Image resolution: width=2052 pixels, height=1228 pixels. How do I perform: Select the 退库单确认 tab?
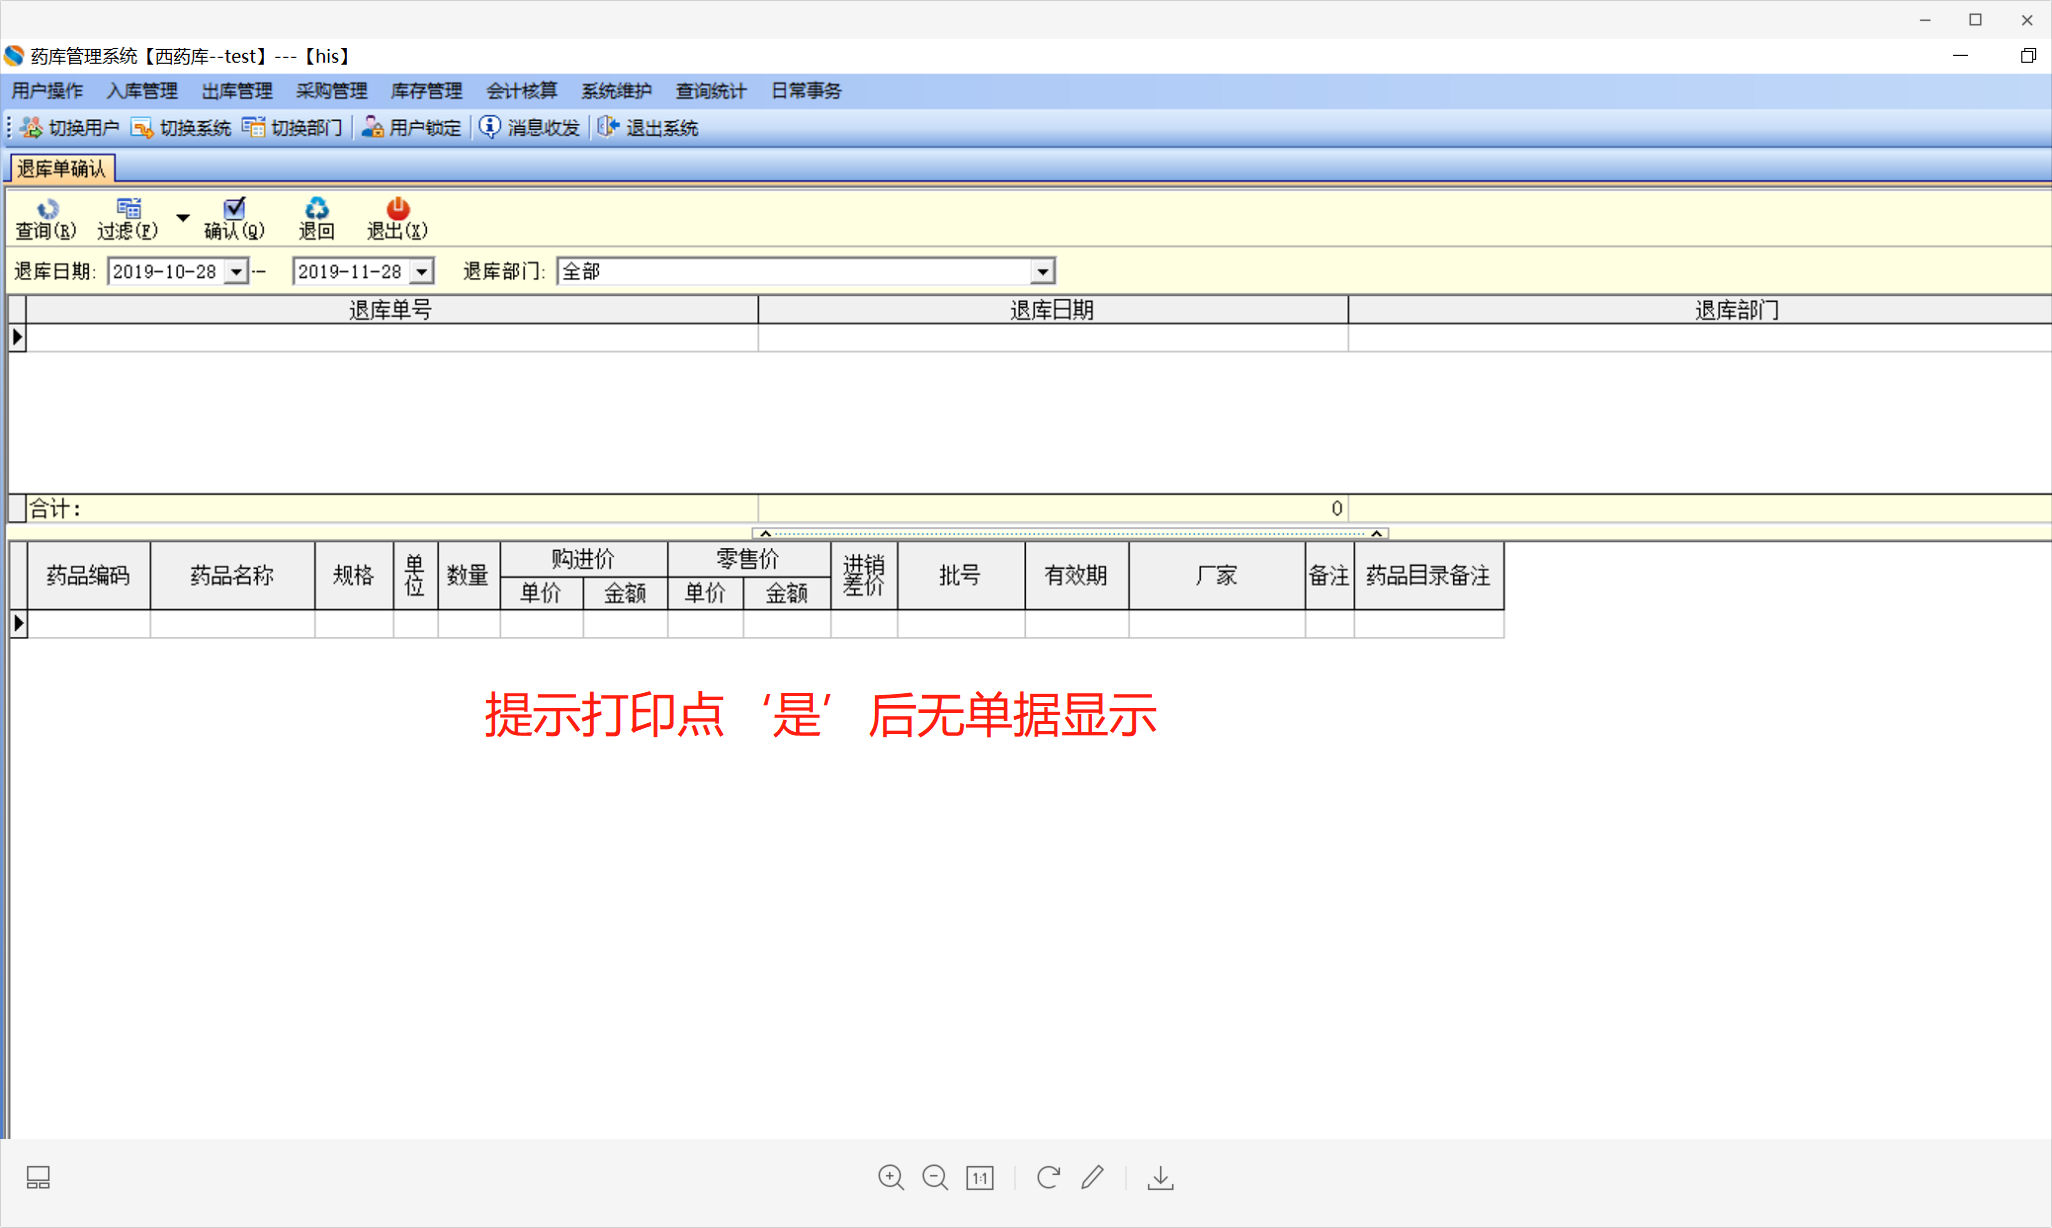pos(61,169)
